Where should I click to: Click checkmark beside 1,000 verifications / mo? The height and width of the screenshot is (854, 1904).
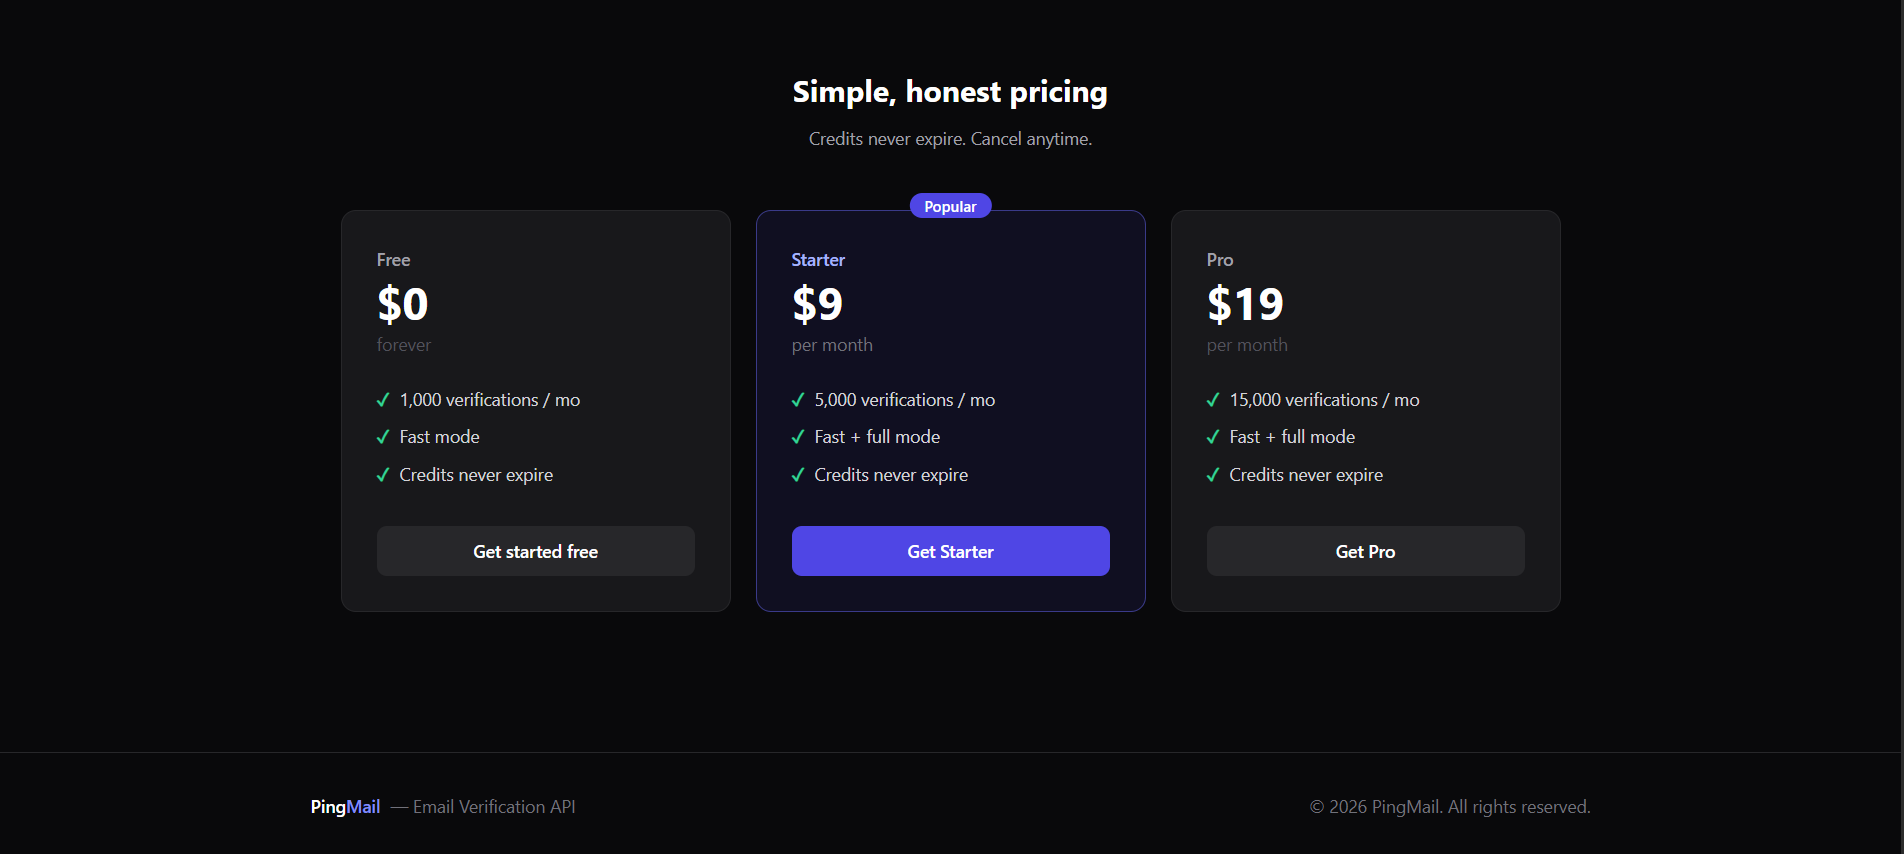click(383, 400)
